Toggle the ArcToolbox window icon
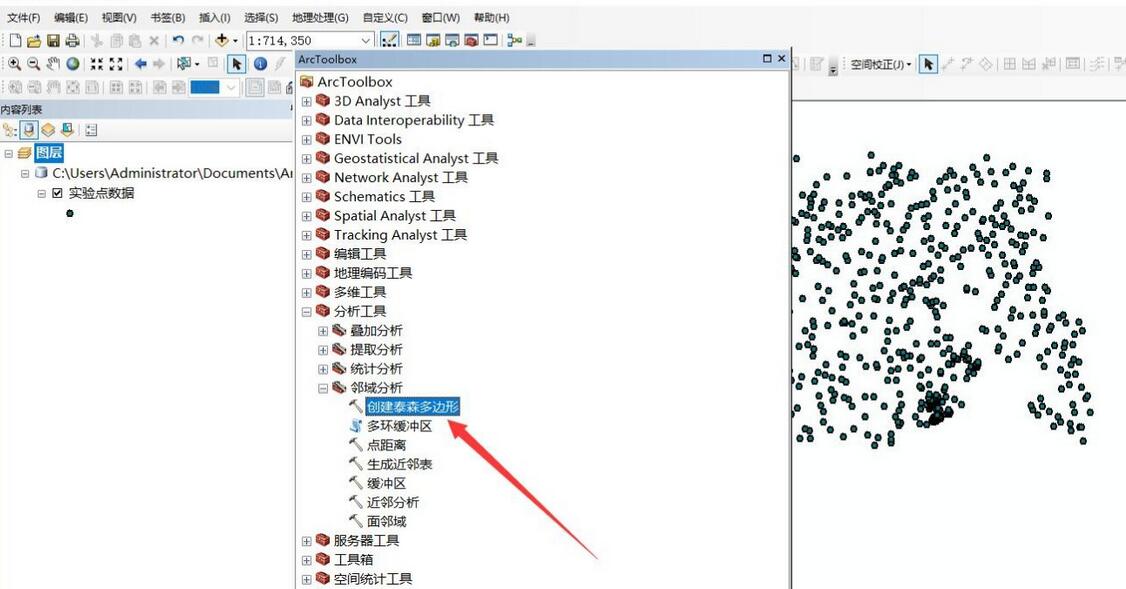This screenshot has height=589, width=1126. point(471,41)
